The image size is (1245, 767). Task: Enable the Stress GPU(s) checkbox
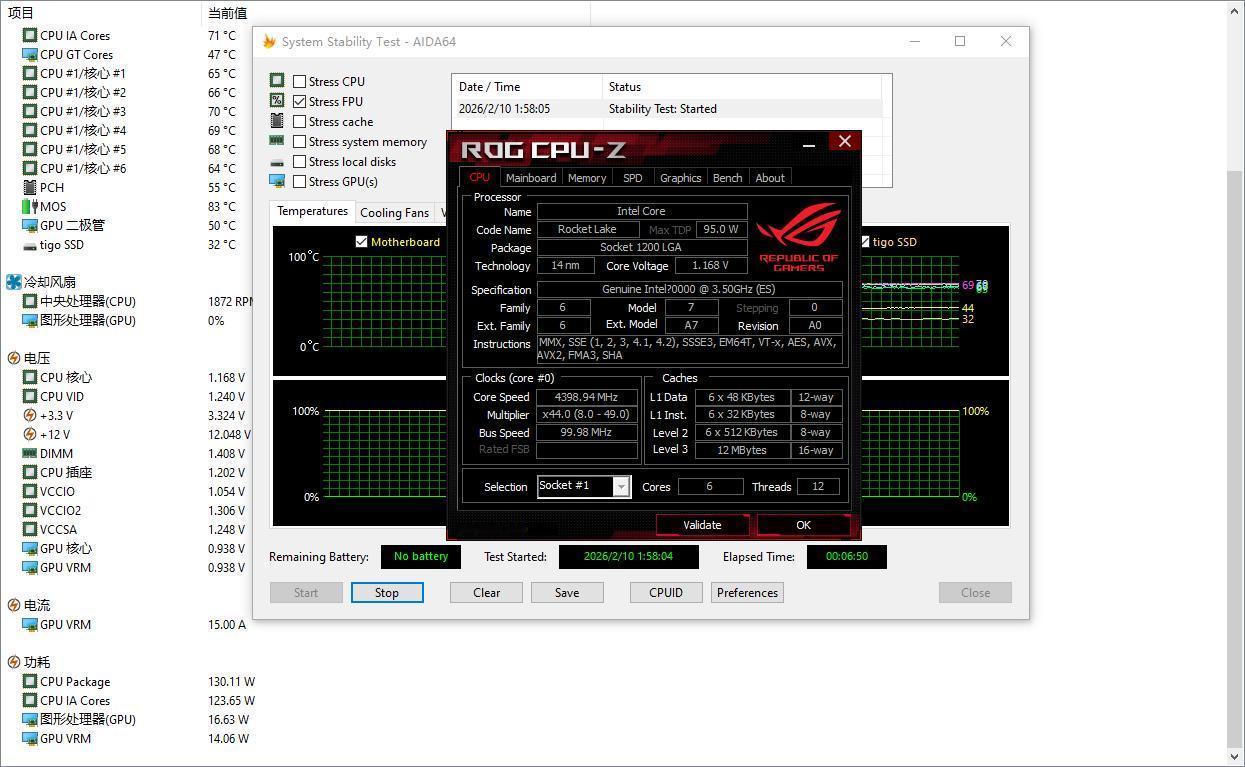300,181
